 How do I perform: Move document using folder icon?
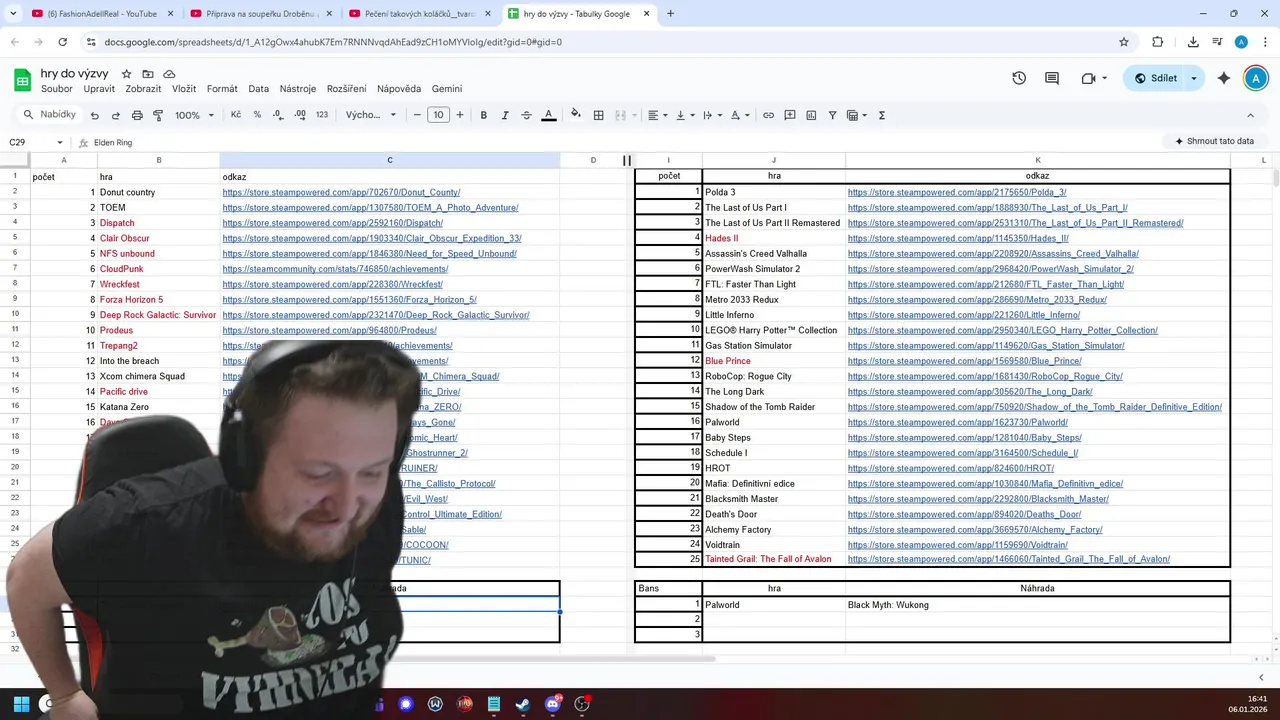pos(148,74)
